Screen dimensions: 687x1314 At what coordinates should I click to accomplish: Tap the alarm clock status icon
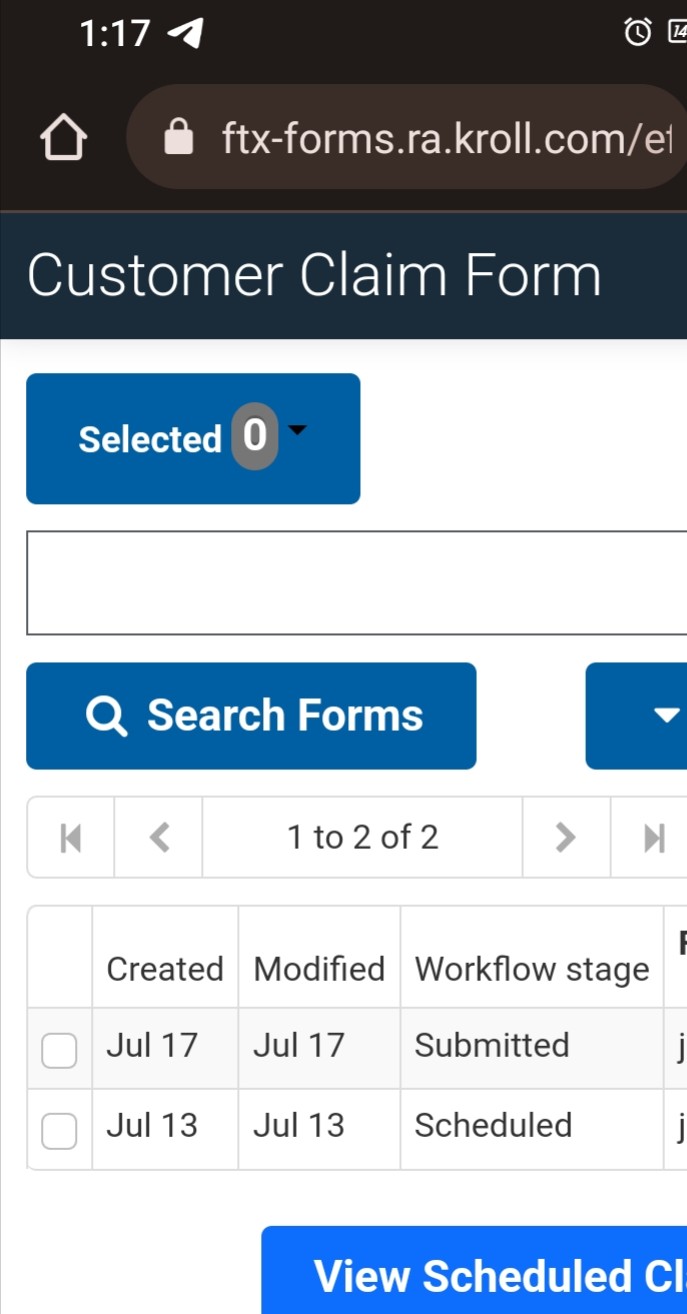[637, 33]
